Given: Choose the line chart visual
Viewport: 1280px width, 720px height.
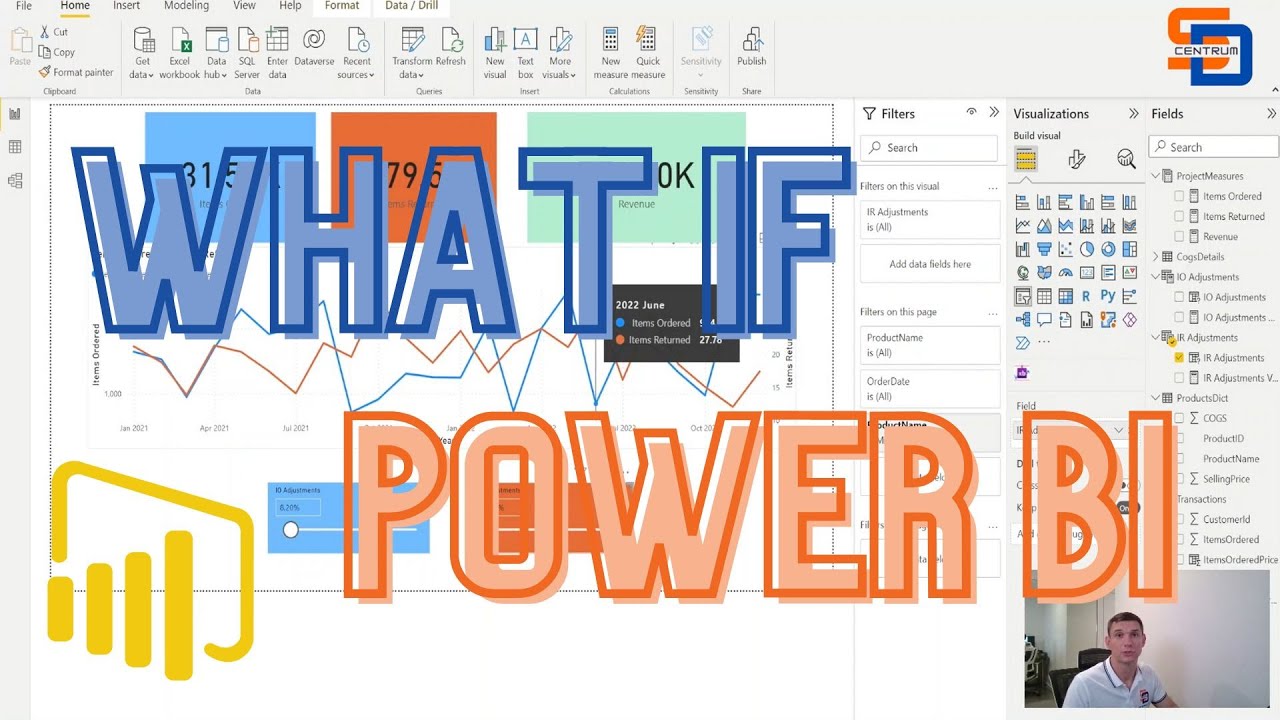Looking at the screenshot, I should click(x=1023, y=226).
